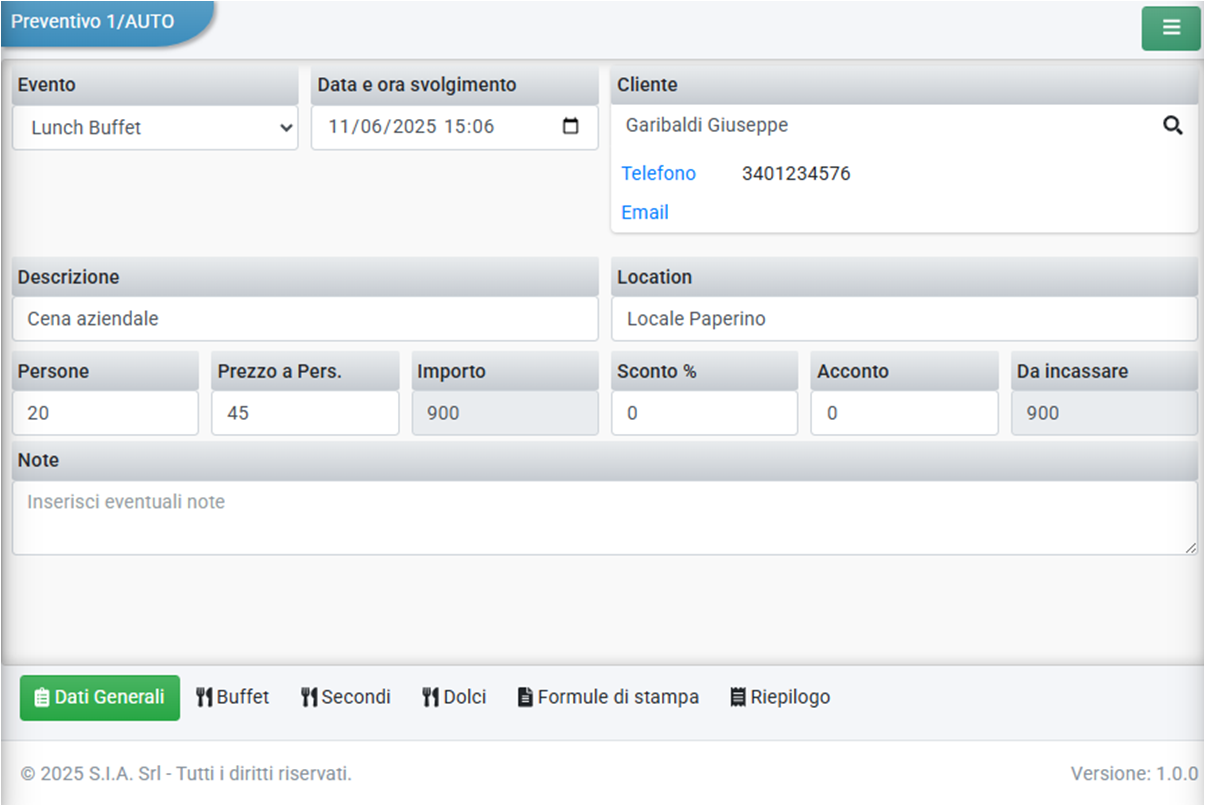Screen dimensions: 1206x805
Task: Open the green hamburger menu
Action: (1170, 28)
